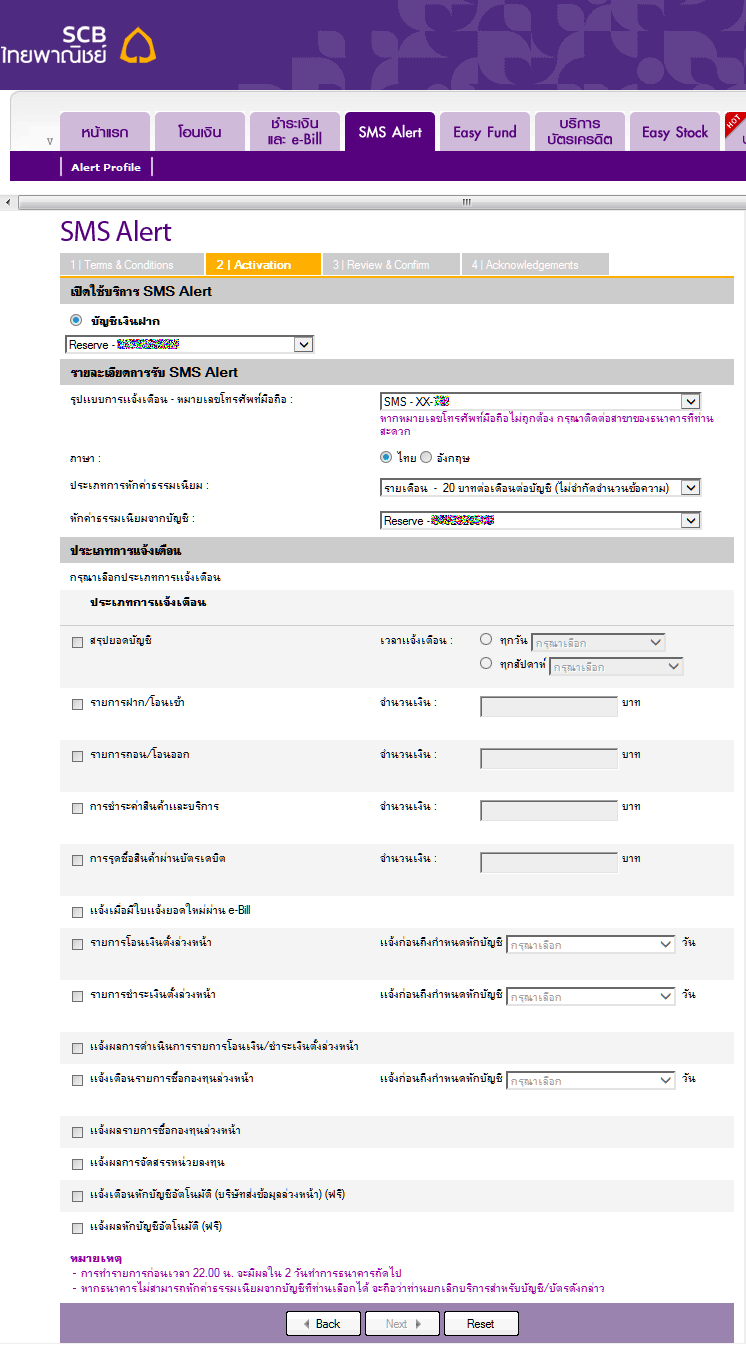
Task: Check the รายการถอน/โอนออก checkbox
Action: click(x=78, y=757)
